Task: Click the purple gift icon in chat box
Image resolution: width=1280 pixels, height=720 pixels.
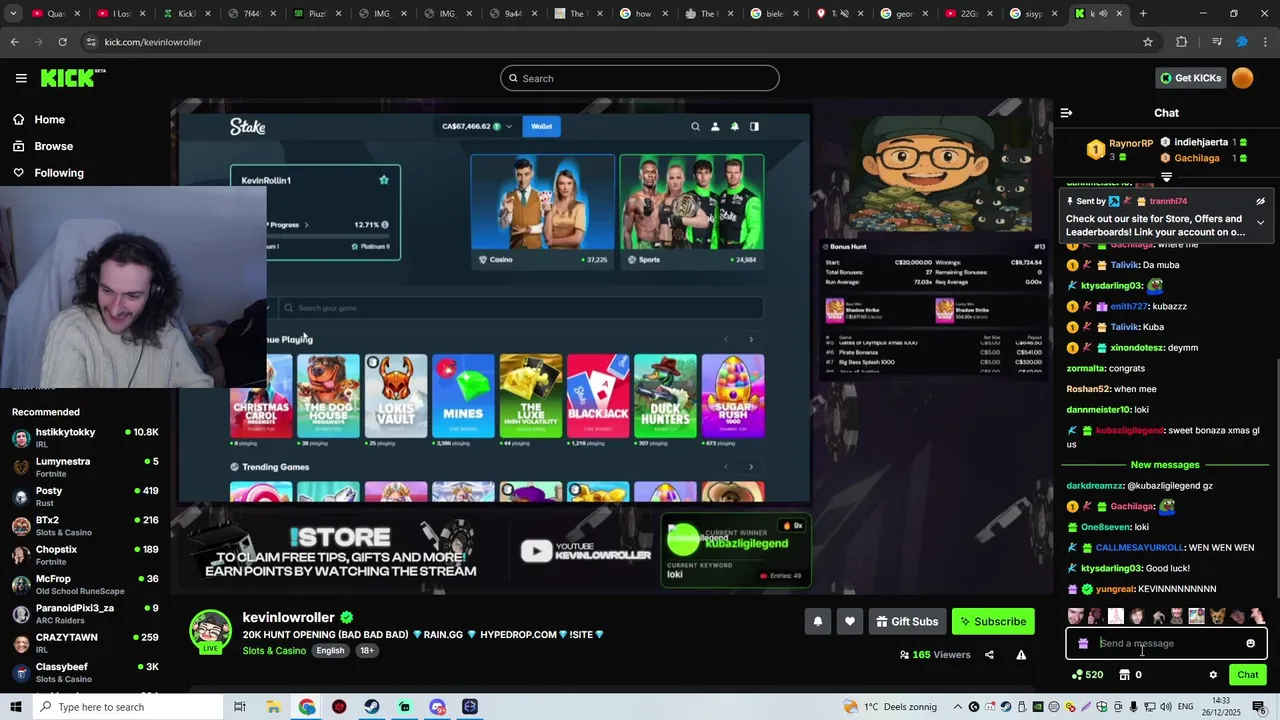Action: pyautogui.click(x=1083, y=643)
